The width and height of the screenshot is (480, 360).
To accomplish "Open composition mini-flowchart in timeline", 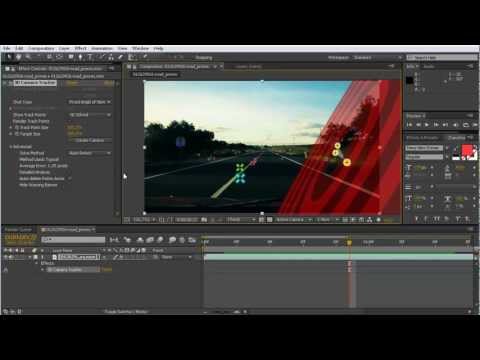I will pyautogui.click(x=114, y=240).
